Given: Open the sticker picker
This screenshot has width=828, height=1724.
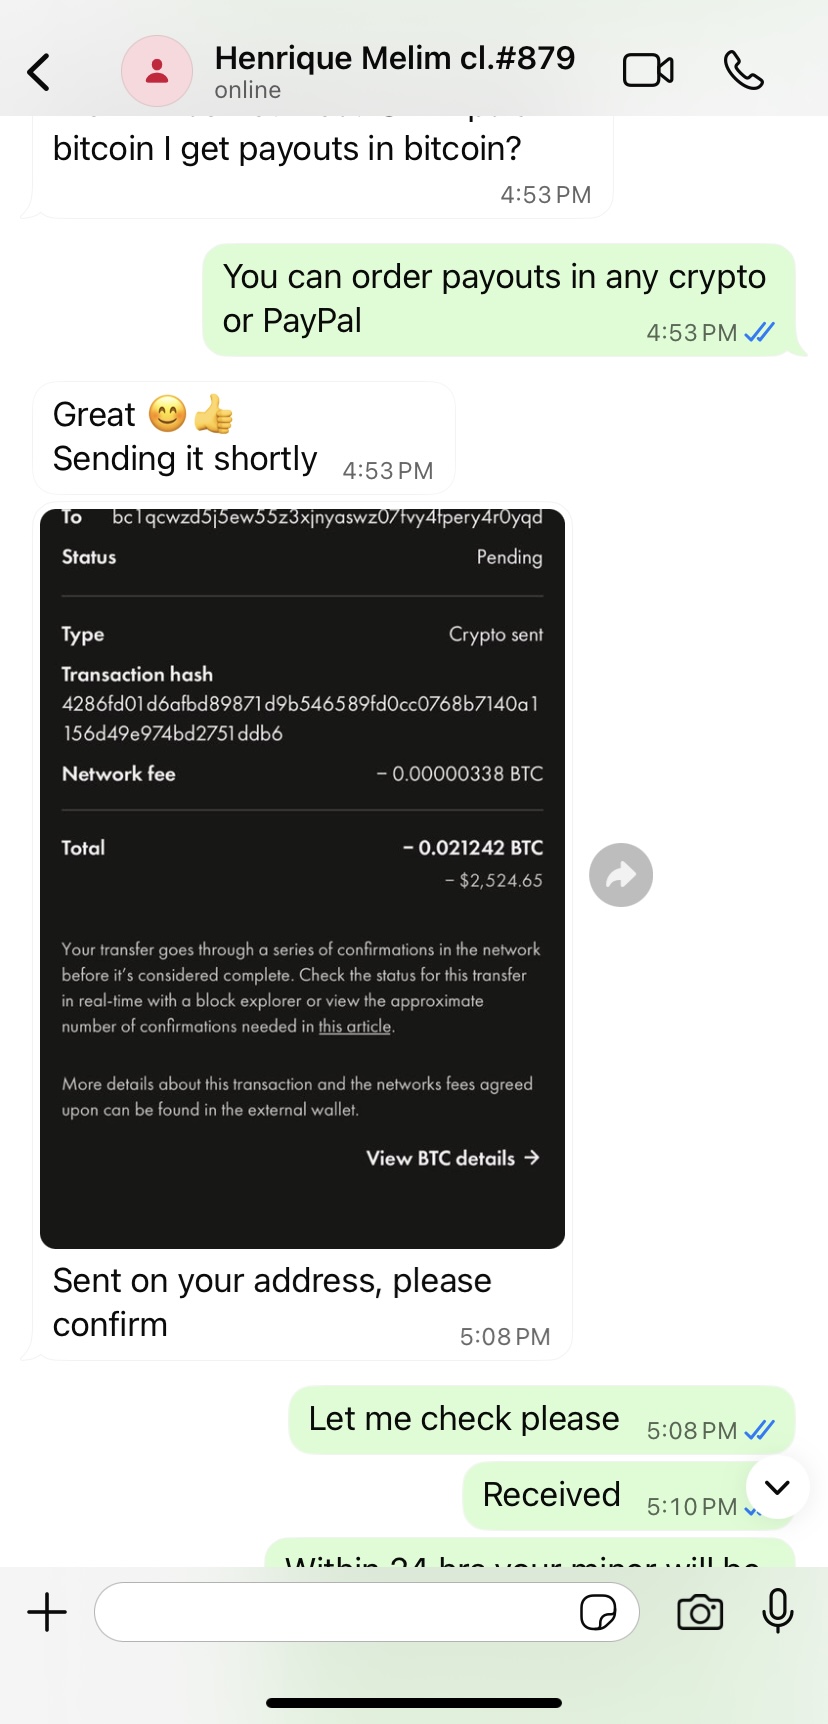Looking at the screenshot, I should [x=598, y=1612].
